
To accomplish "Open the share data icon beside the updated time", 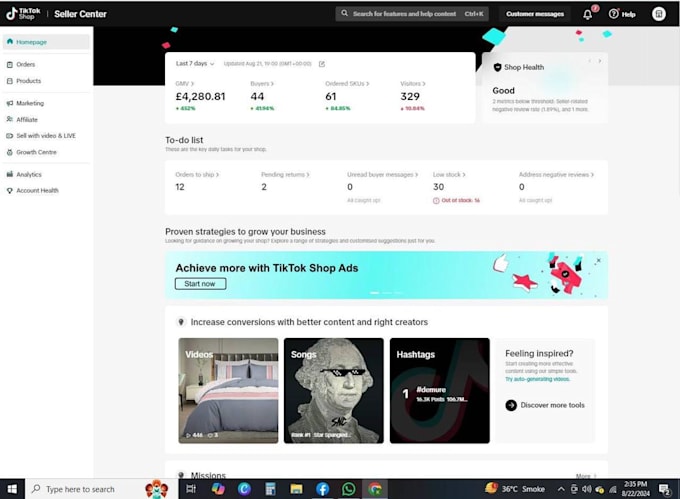I will tap(322, 64).
